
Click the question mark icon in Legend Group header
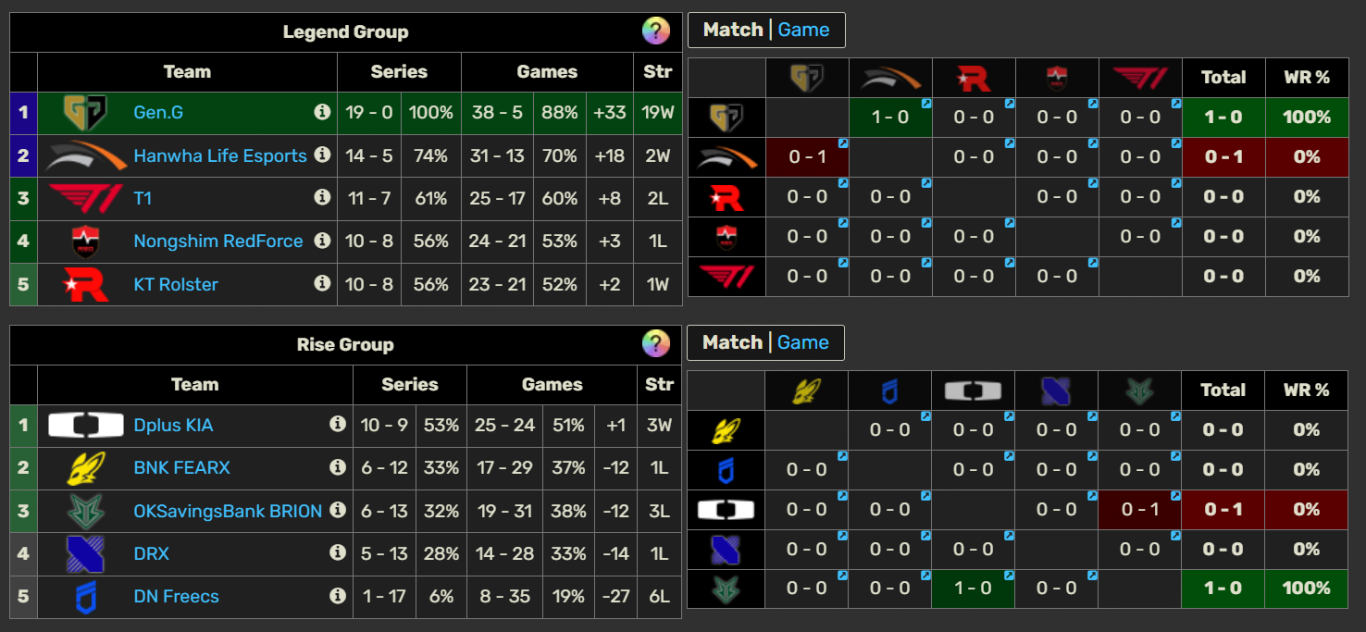[x=657, y=31]
